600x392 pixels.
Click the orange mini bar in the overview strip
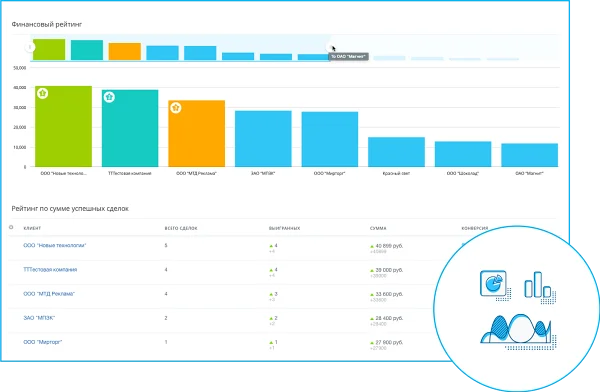[125, 51]
